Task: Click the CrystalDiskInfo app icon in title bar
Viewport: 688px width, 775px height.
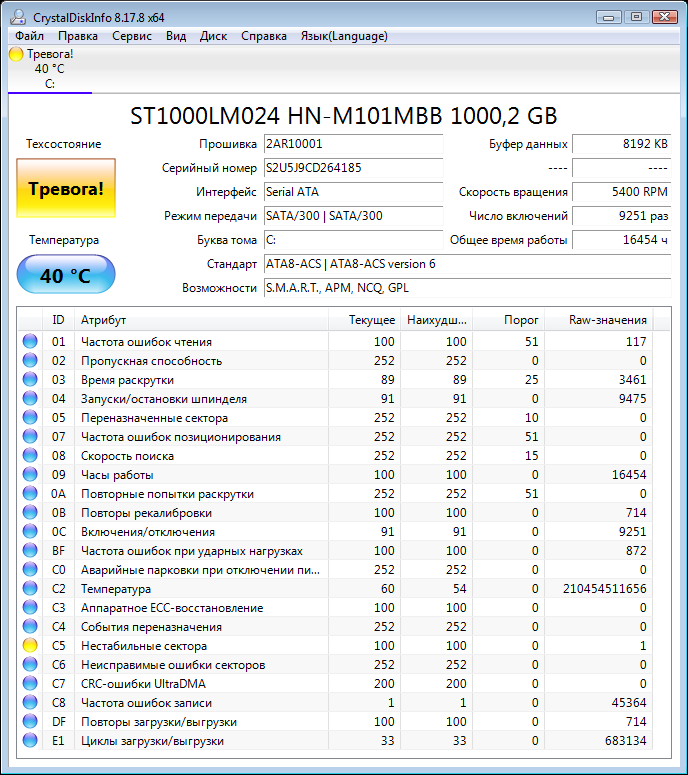Action: [x=18, y=17]
